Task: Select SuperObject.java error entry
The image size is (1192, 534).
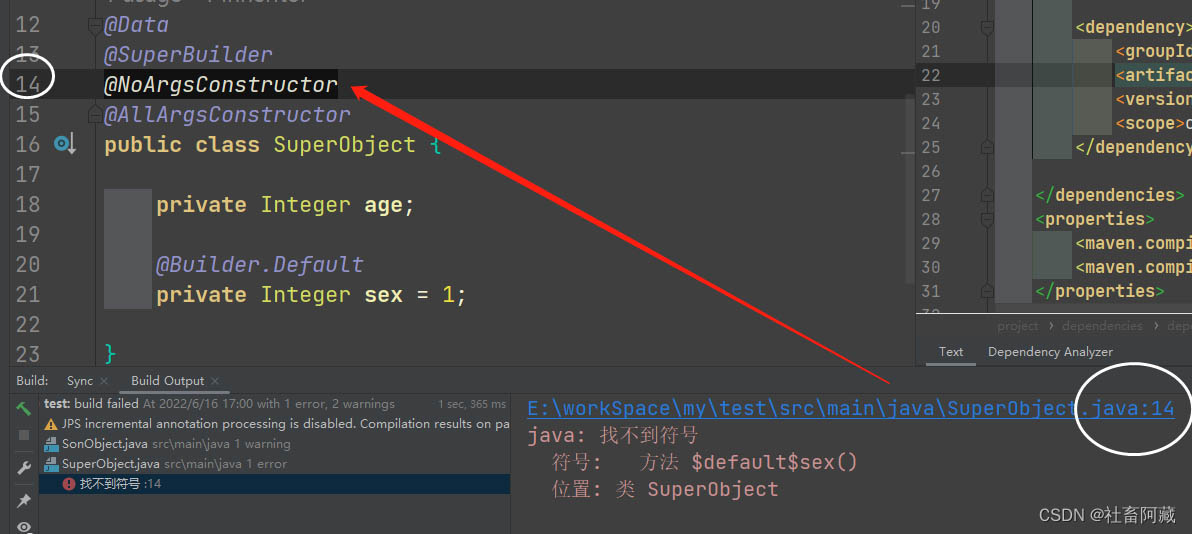Action: point(110,464)
